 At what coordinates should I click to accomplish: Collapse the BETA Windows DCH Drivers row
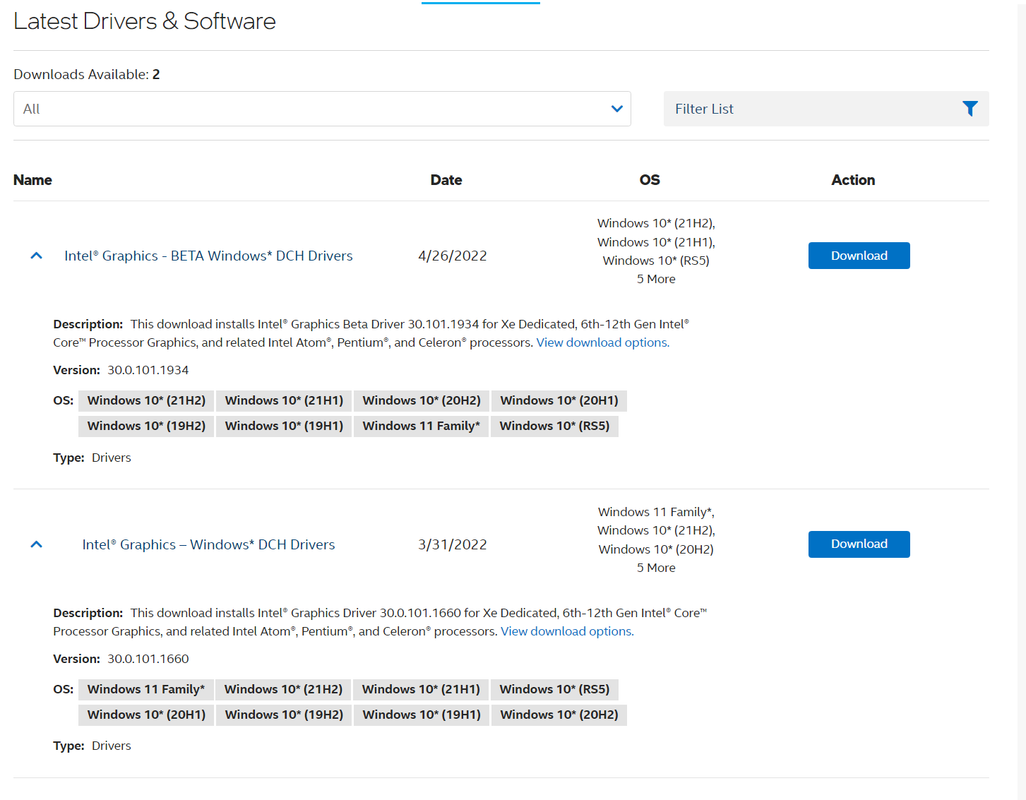click(x=37, y=256)
